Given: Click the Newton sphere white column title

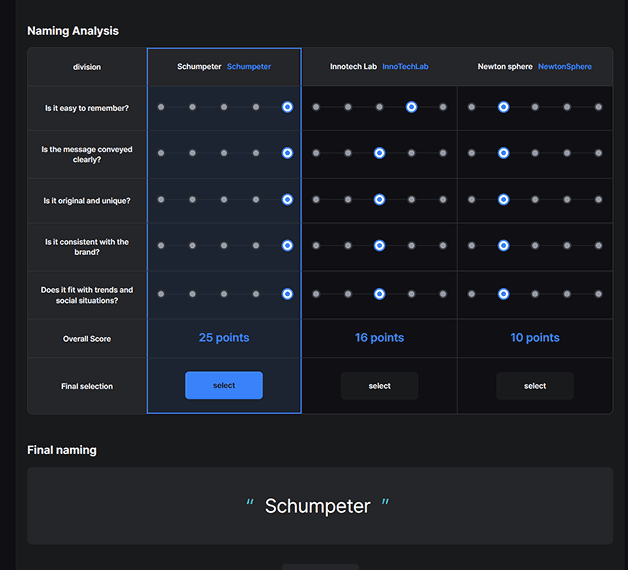Looking at the screenshot, I should pyautogui.click(x=505, y=66).
